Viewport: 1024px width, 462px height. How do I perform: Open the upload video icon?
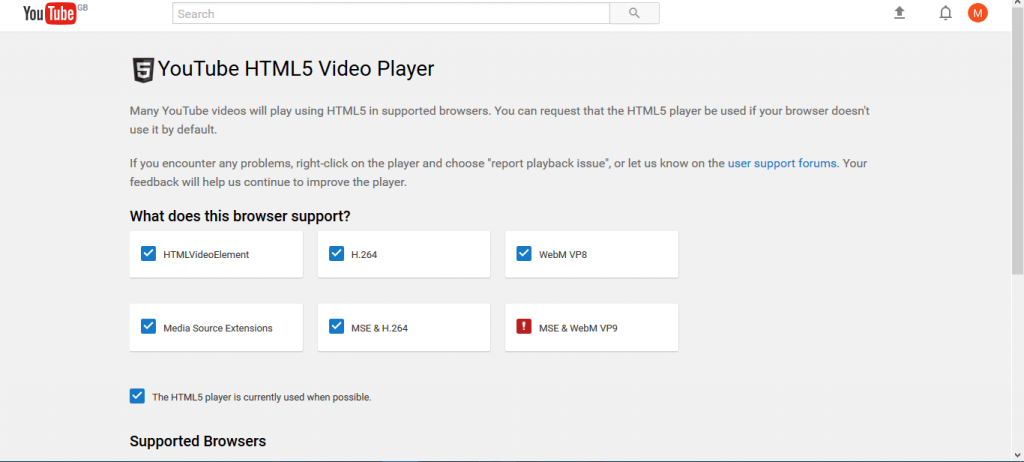[899, 12]
